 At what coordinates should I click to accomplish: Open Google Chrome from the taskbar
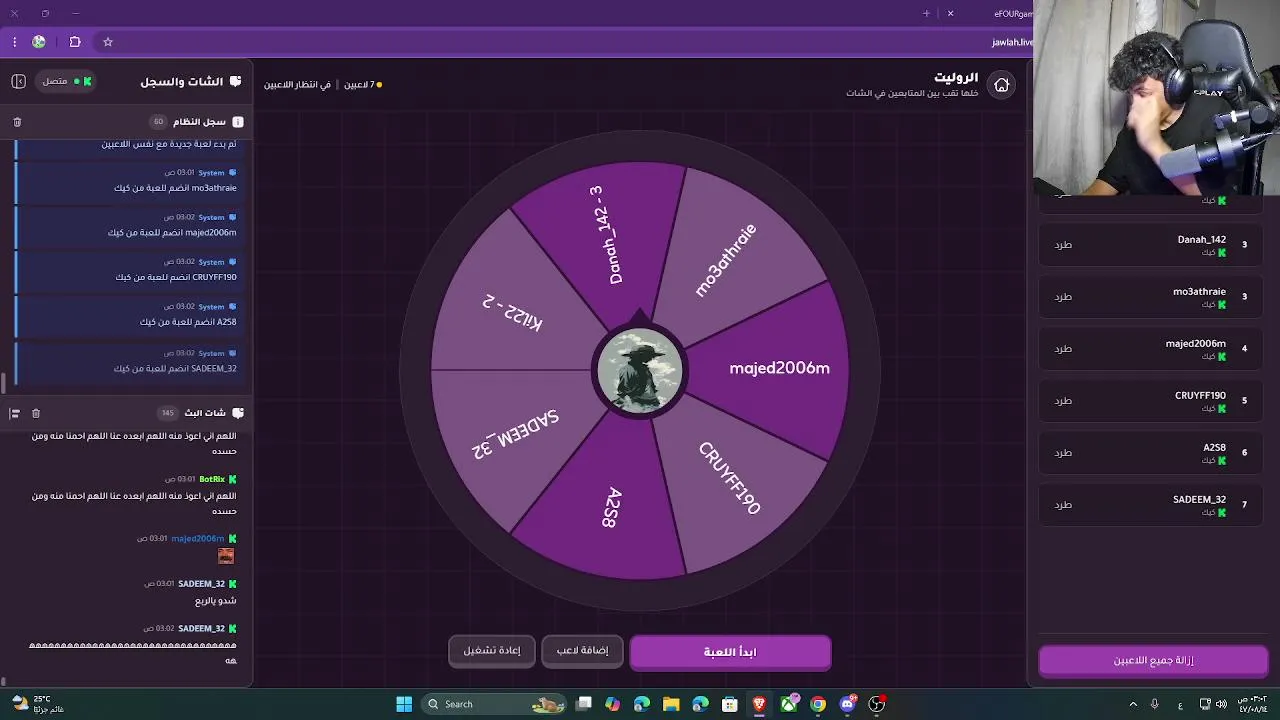coord(818,704)
